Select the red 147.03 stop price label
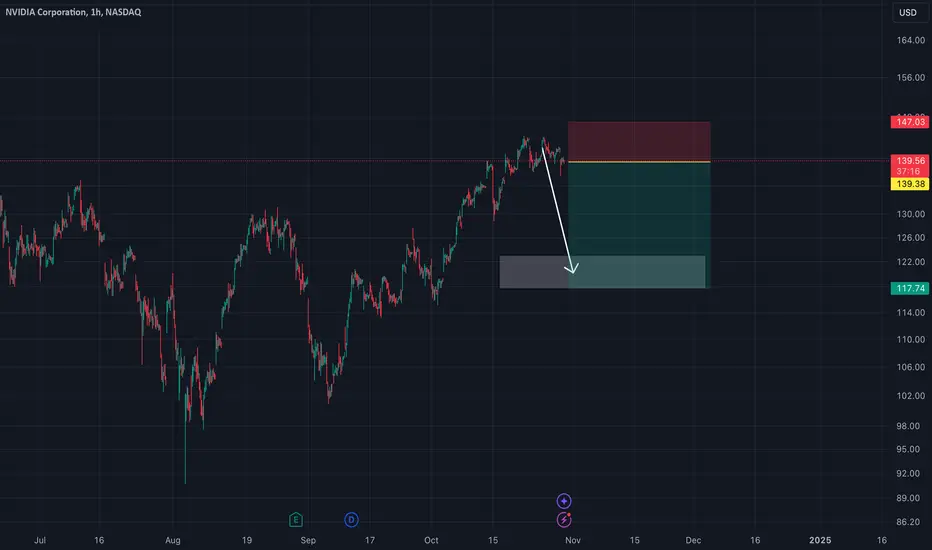932x550 pixels. [910, 122]
